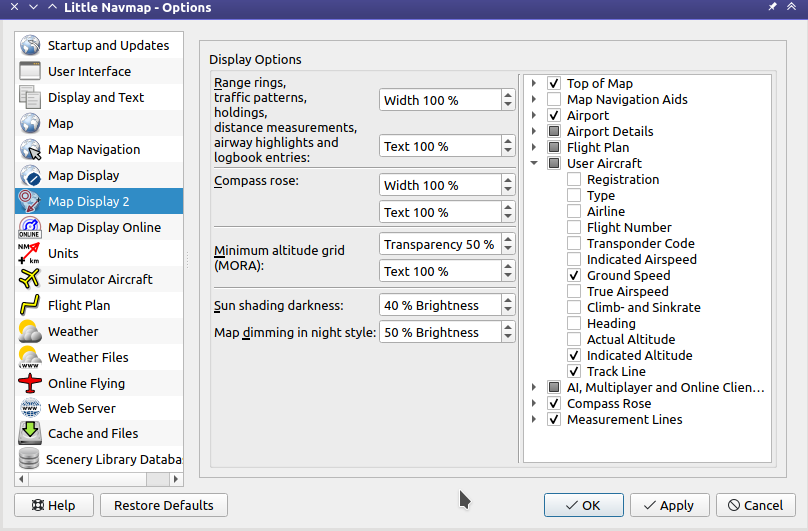Disable the Ground Speed checkbox

click(574, 275)
